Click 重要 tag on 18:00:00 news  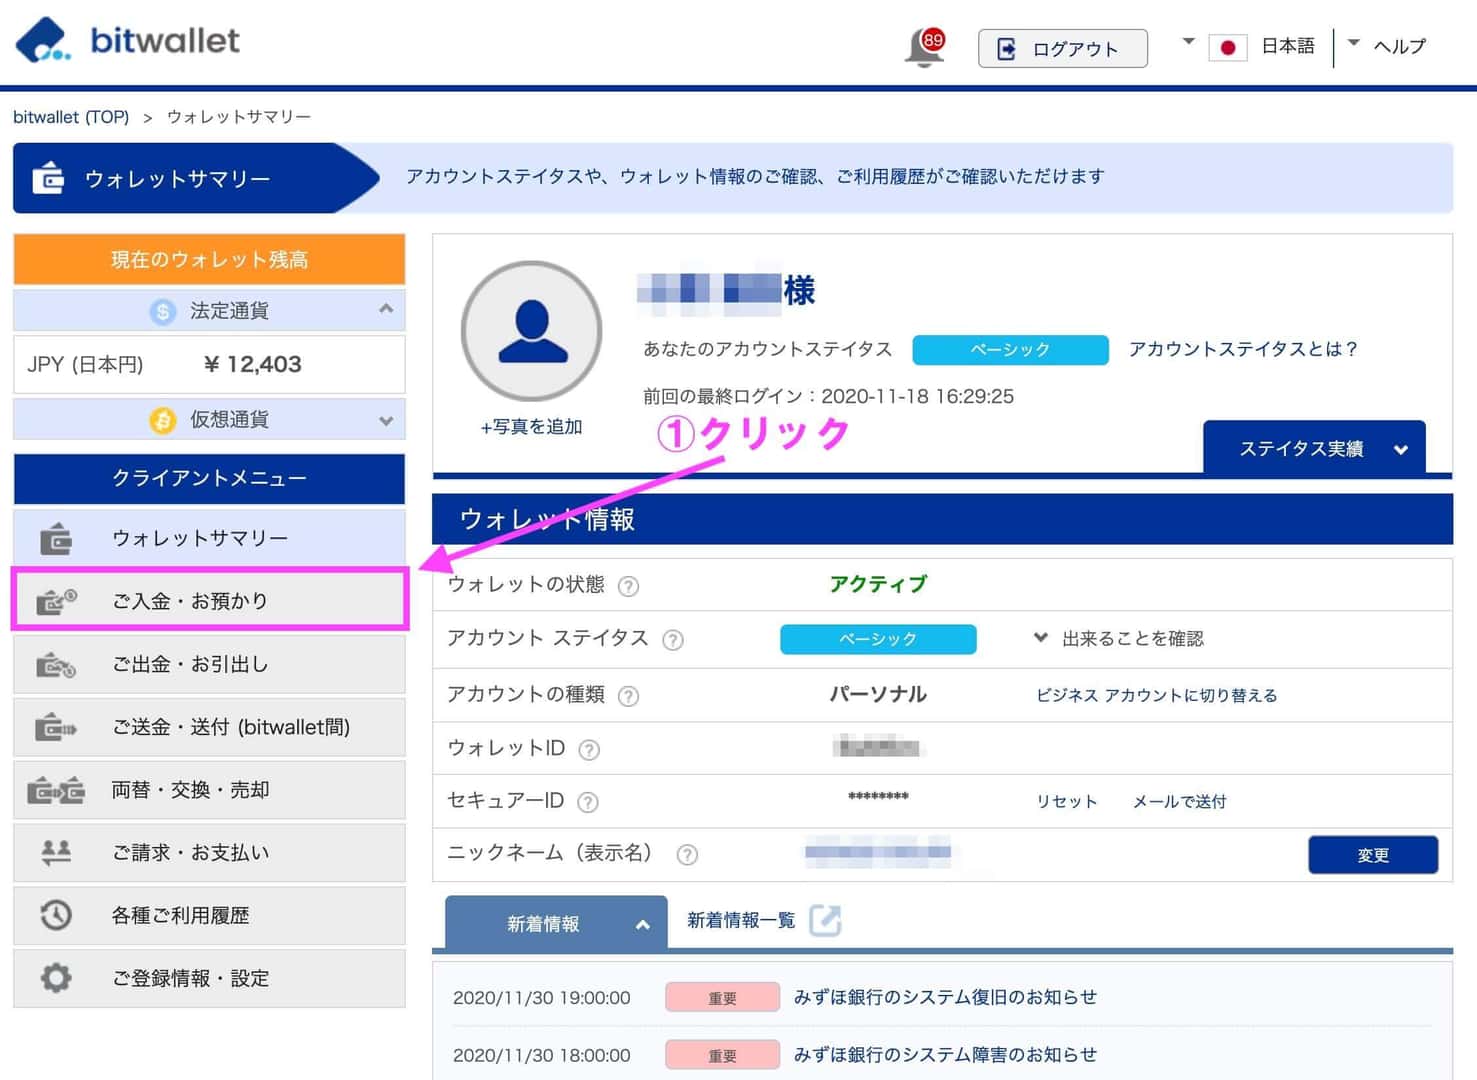point(722,1055)
